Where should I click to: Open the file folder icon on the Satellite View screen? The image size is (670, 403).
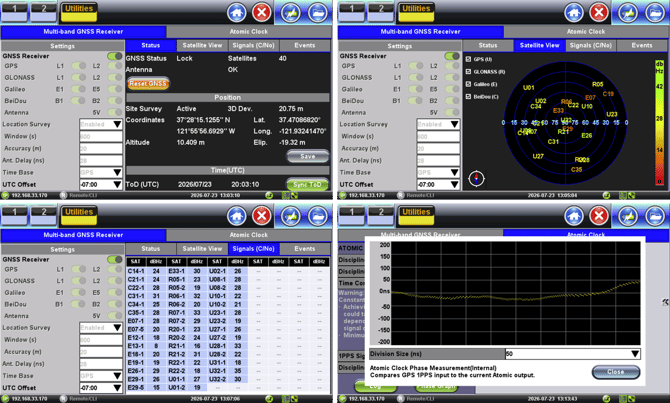point(655,12)
